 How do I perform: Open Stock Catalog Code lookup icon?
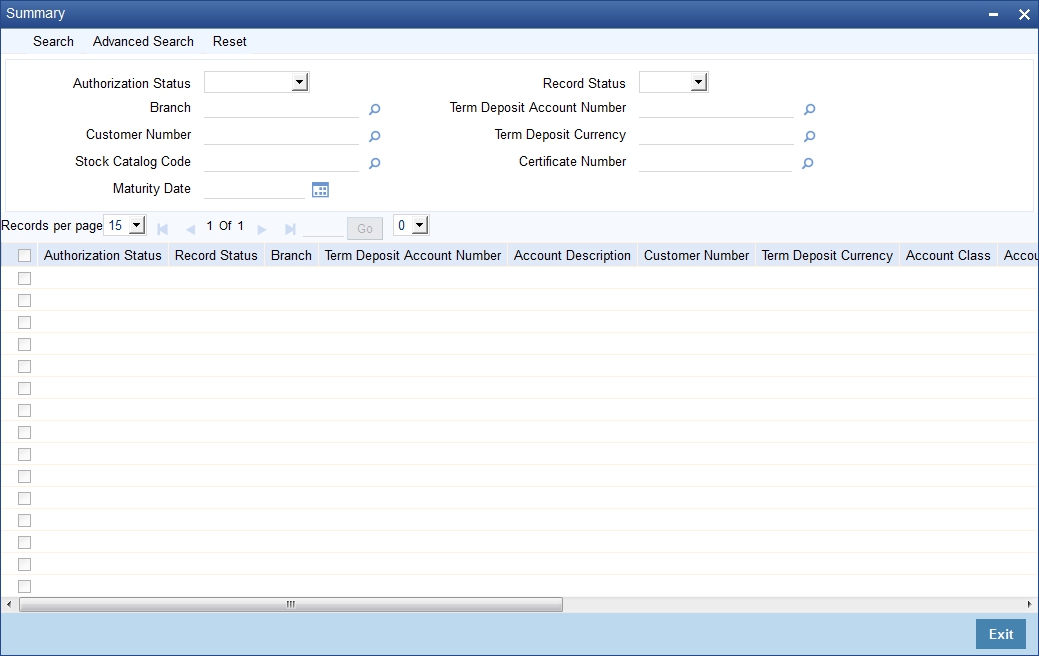click(x=374, y=164)
